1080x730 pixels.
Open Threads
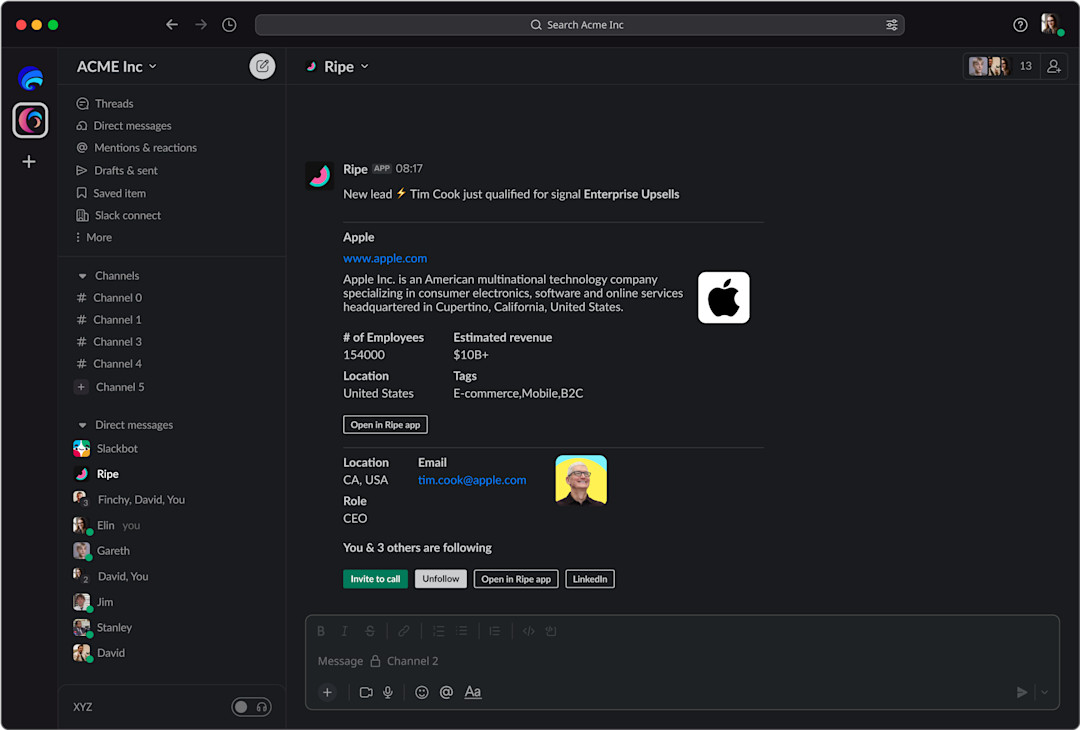(x=105, y=103)
